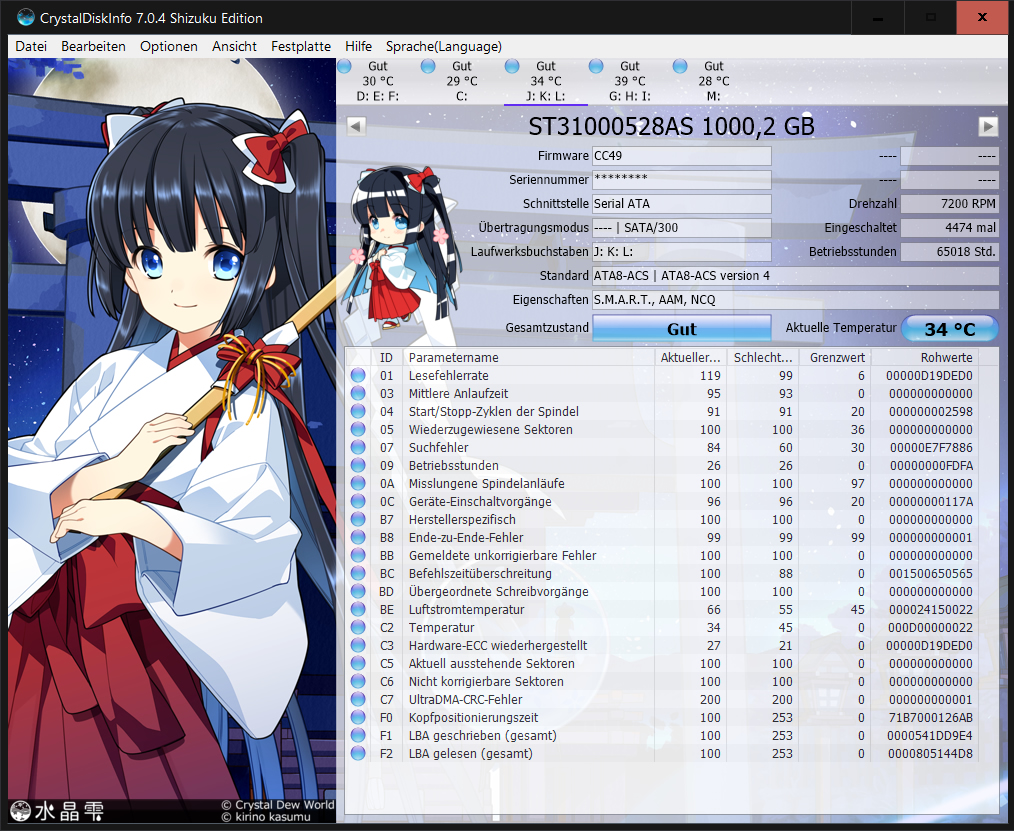Click status orb of Nicht korrigierbare Sektoren

point(358,682)
